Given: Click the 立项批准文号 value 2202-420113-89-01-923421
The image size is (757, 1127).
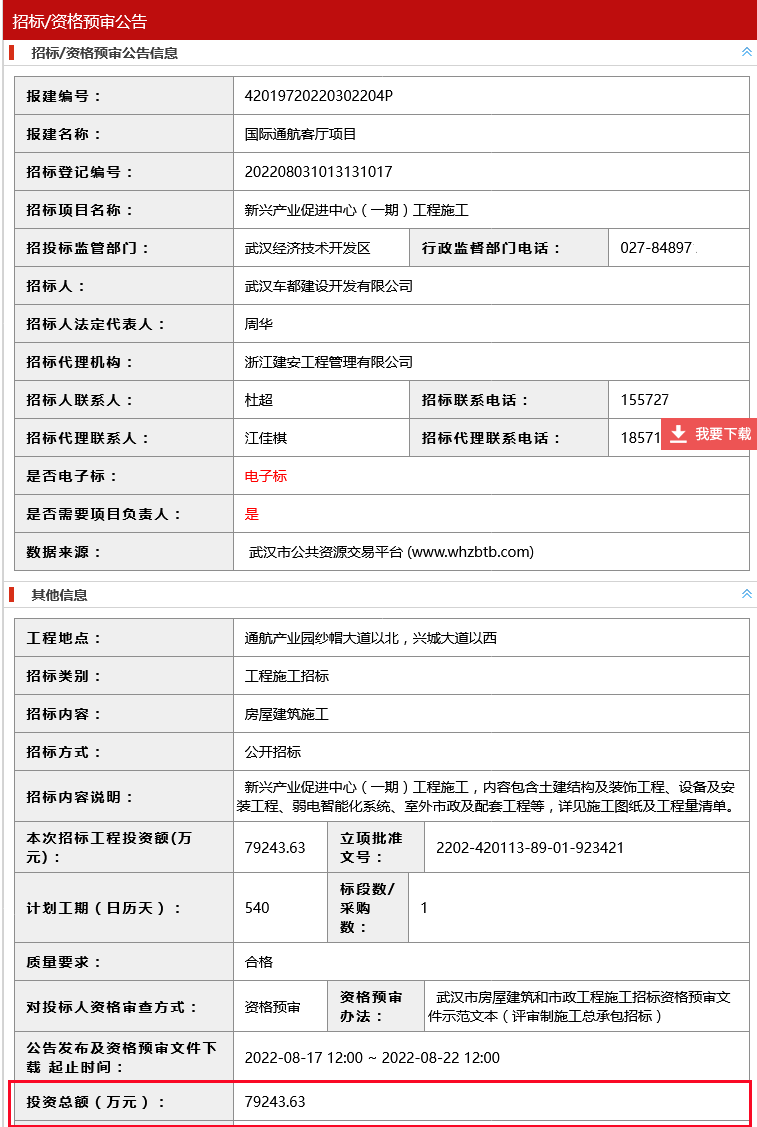Looking at the screenshot, I should 530,848.
